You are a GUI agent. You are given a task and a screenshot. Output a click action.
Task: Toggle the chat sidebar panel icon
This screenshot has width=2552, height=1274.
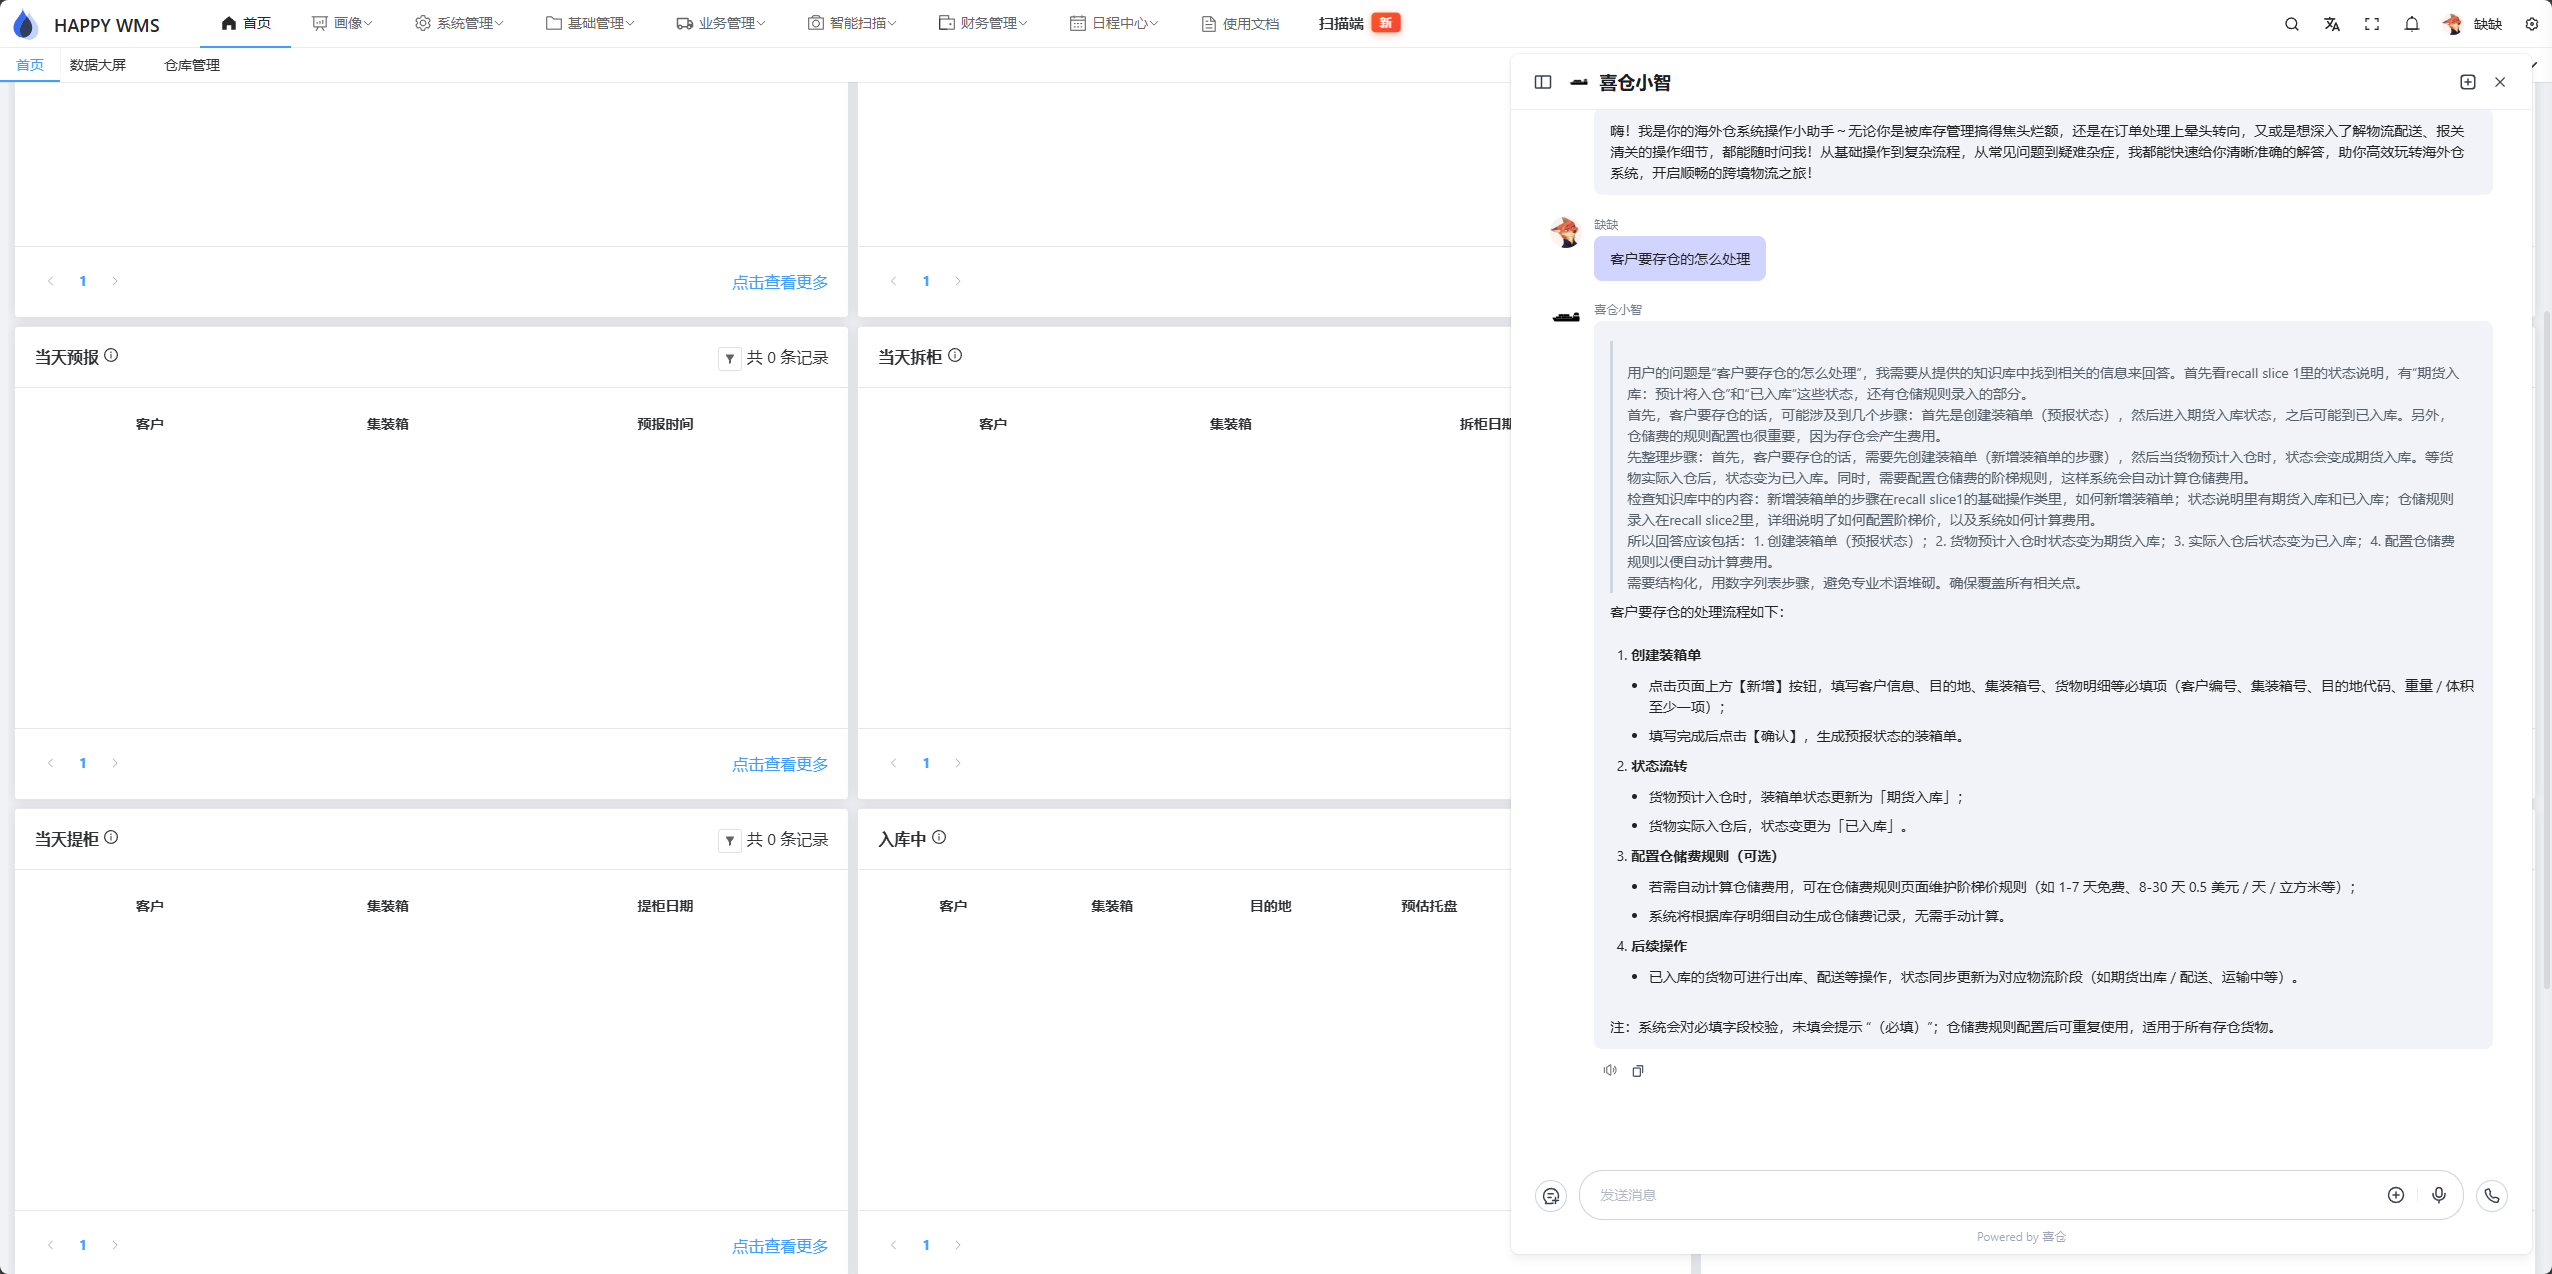(1542, 82)
